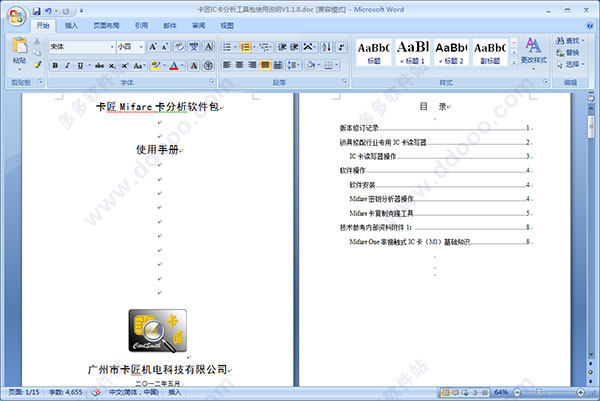
Task: Open the Paragraph dialog launcher
Action: (345, 82)
